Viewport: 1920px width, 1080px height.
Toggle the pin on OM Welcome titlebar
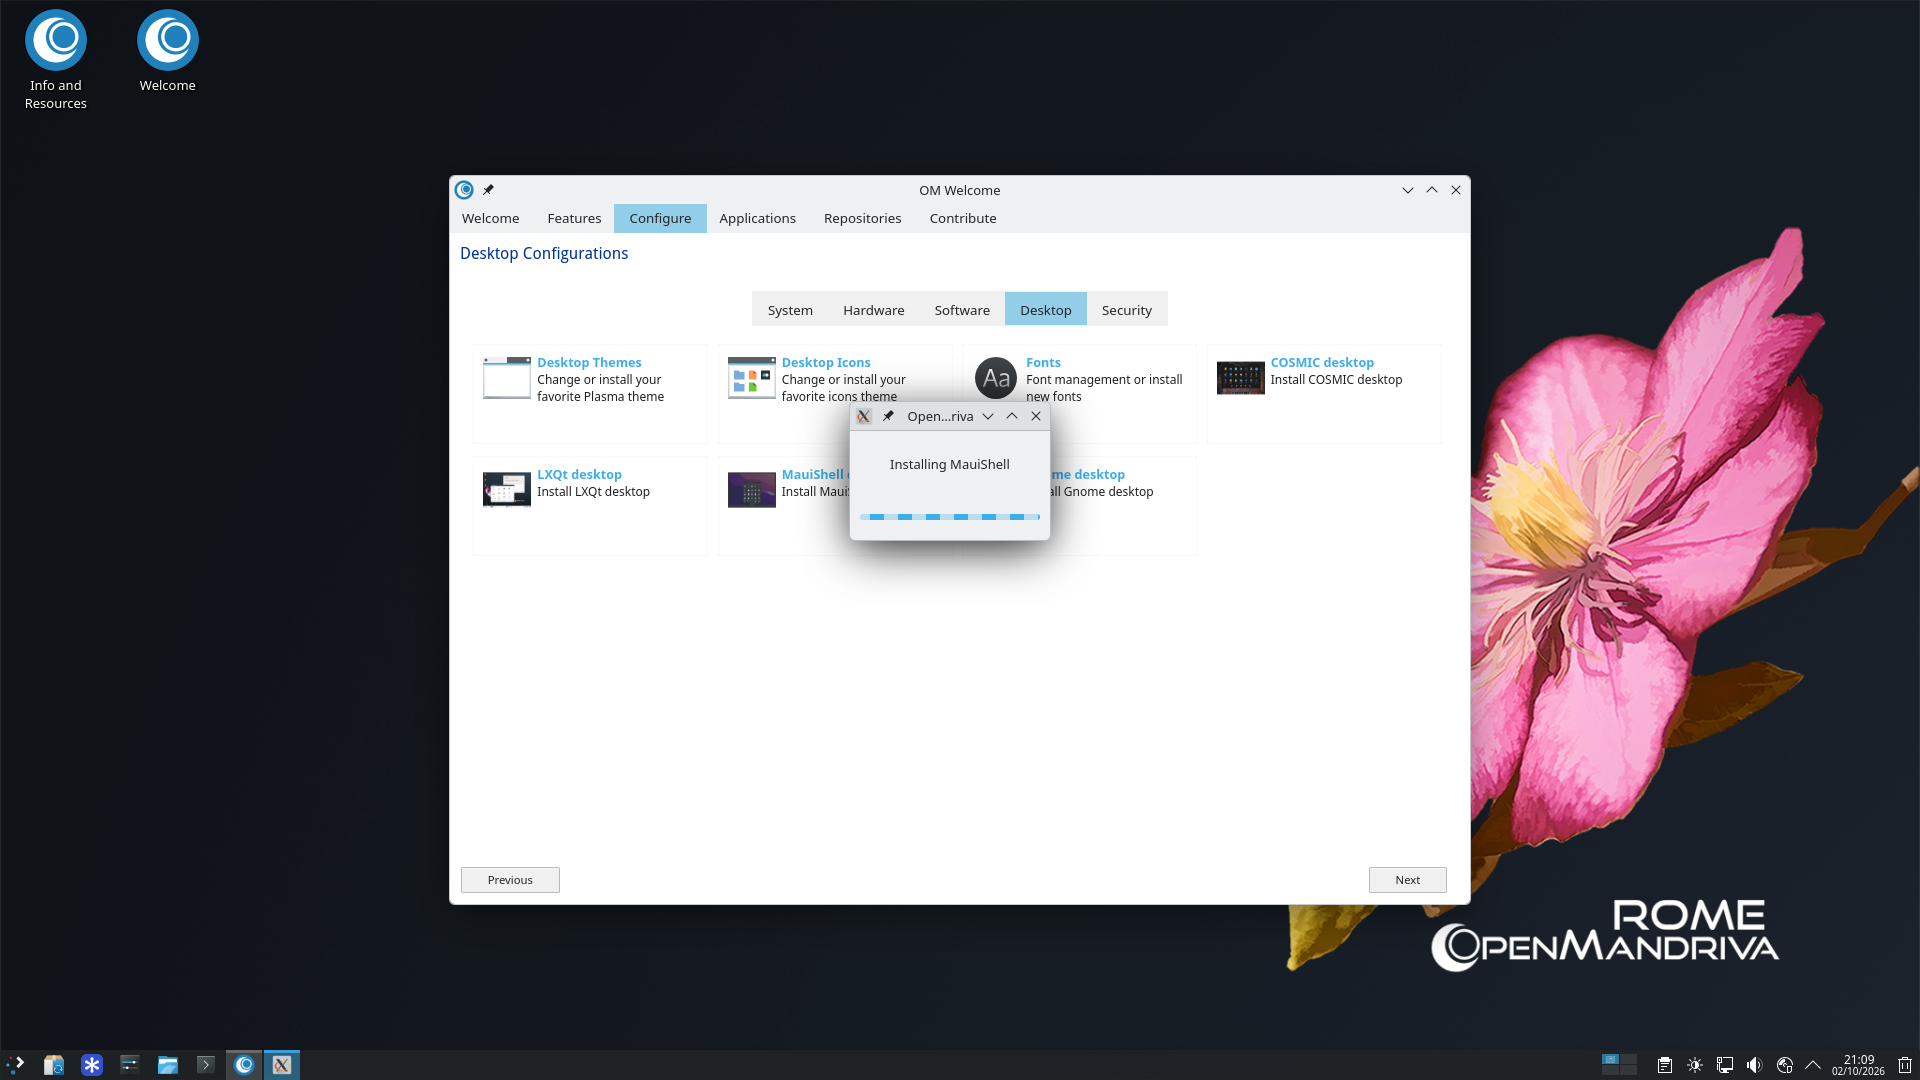[x=488, y=190]
